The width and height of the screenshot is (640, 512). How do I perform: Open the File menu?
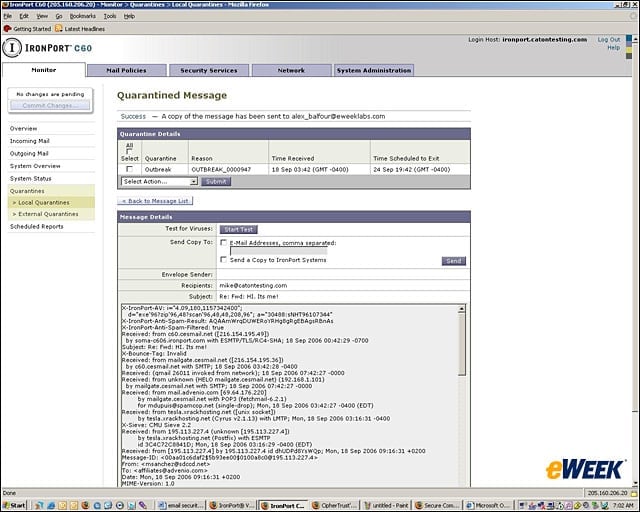[x=8, y=16]
